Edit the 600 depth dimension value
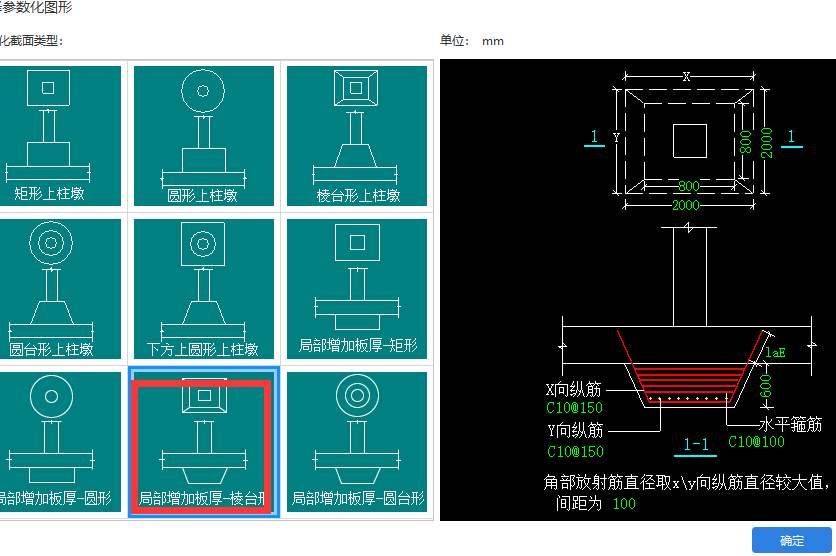Image resolution: width=836 pixels, height=556 pixels. pyautogui.click(x=766, y=385)
